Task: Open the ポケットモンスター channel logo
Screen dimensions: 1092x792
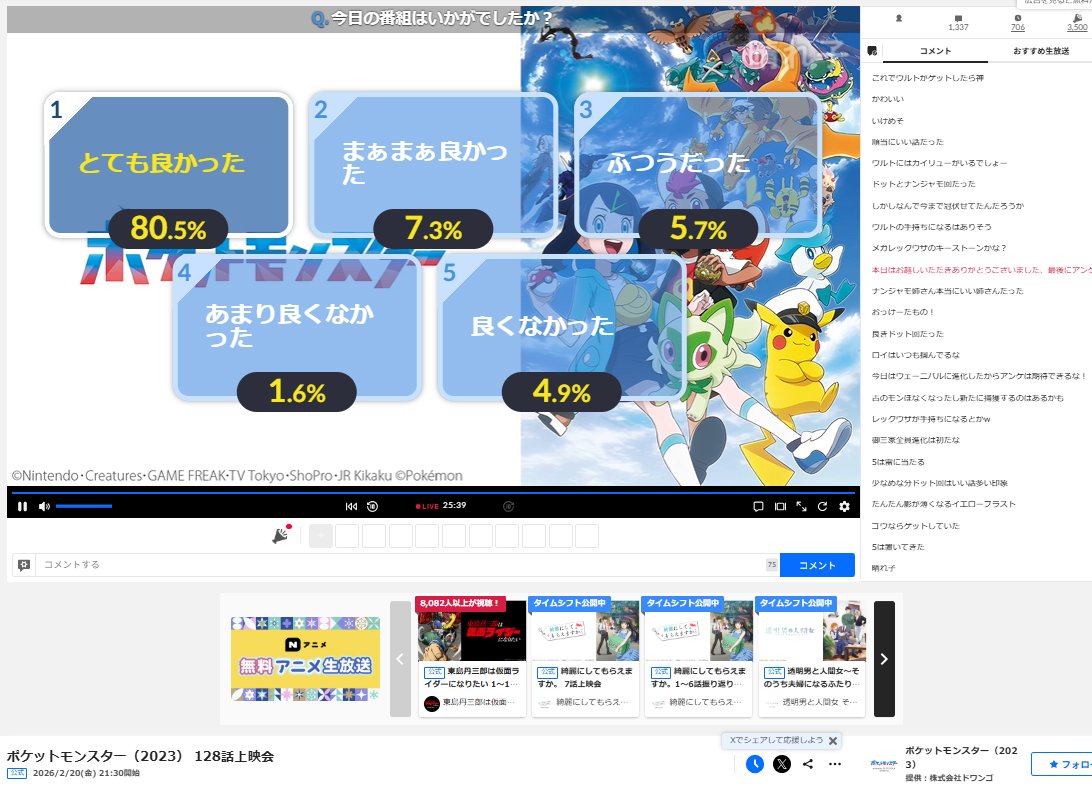Action: [884, 764]
